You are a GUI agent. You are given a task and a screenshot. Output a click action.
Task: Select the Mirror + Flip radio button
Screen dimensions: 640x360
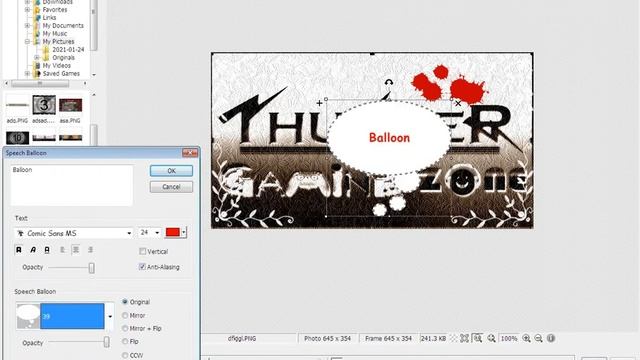[x=125, y=328]
